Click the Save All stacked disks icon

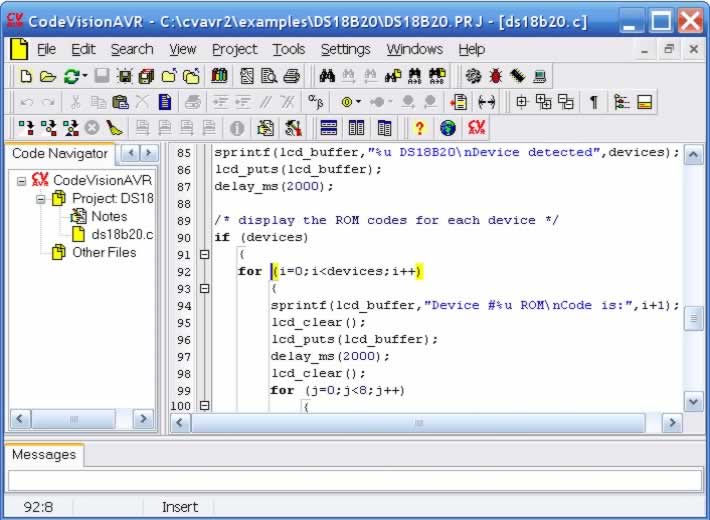(146, 76)
